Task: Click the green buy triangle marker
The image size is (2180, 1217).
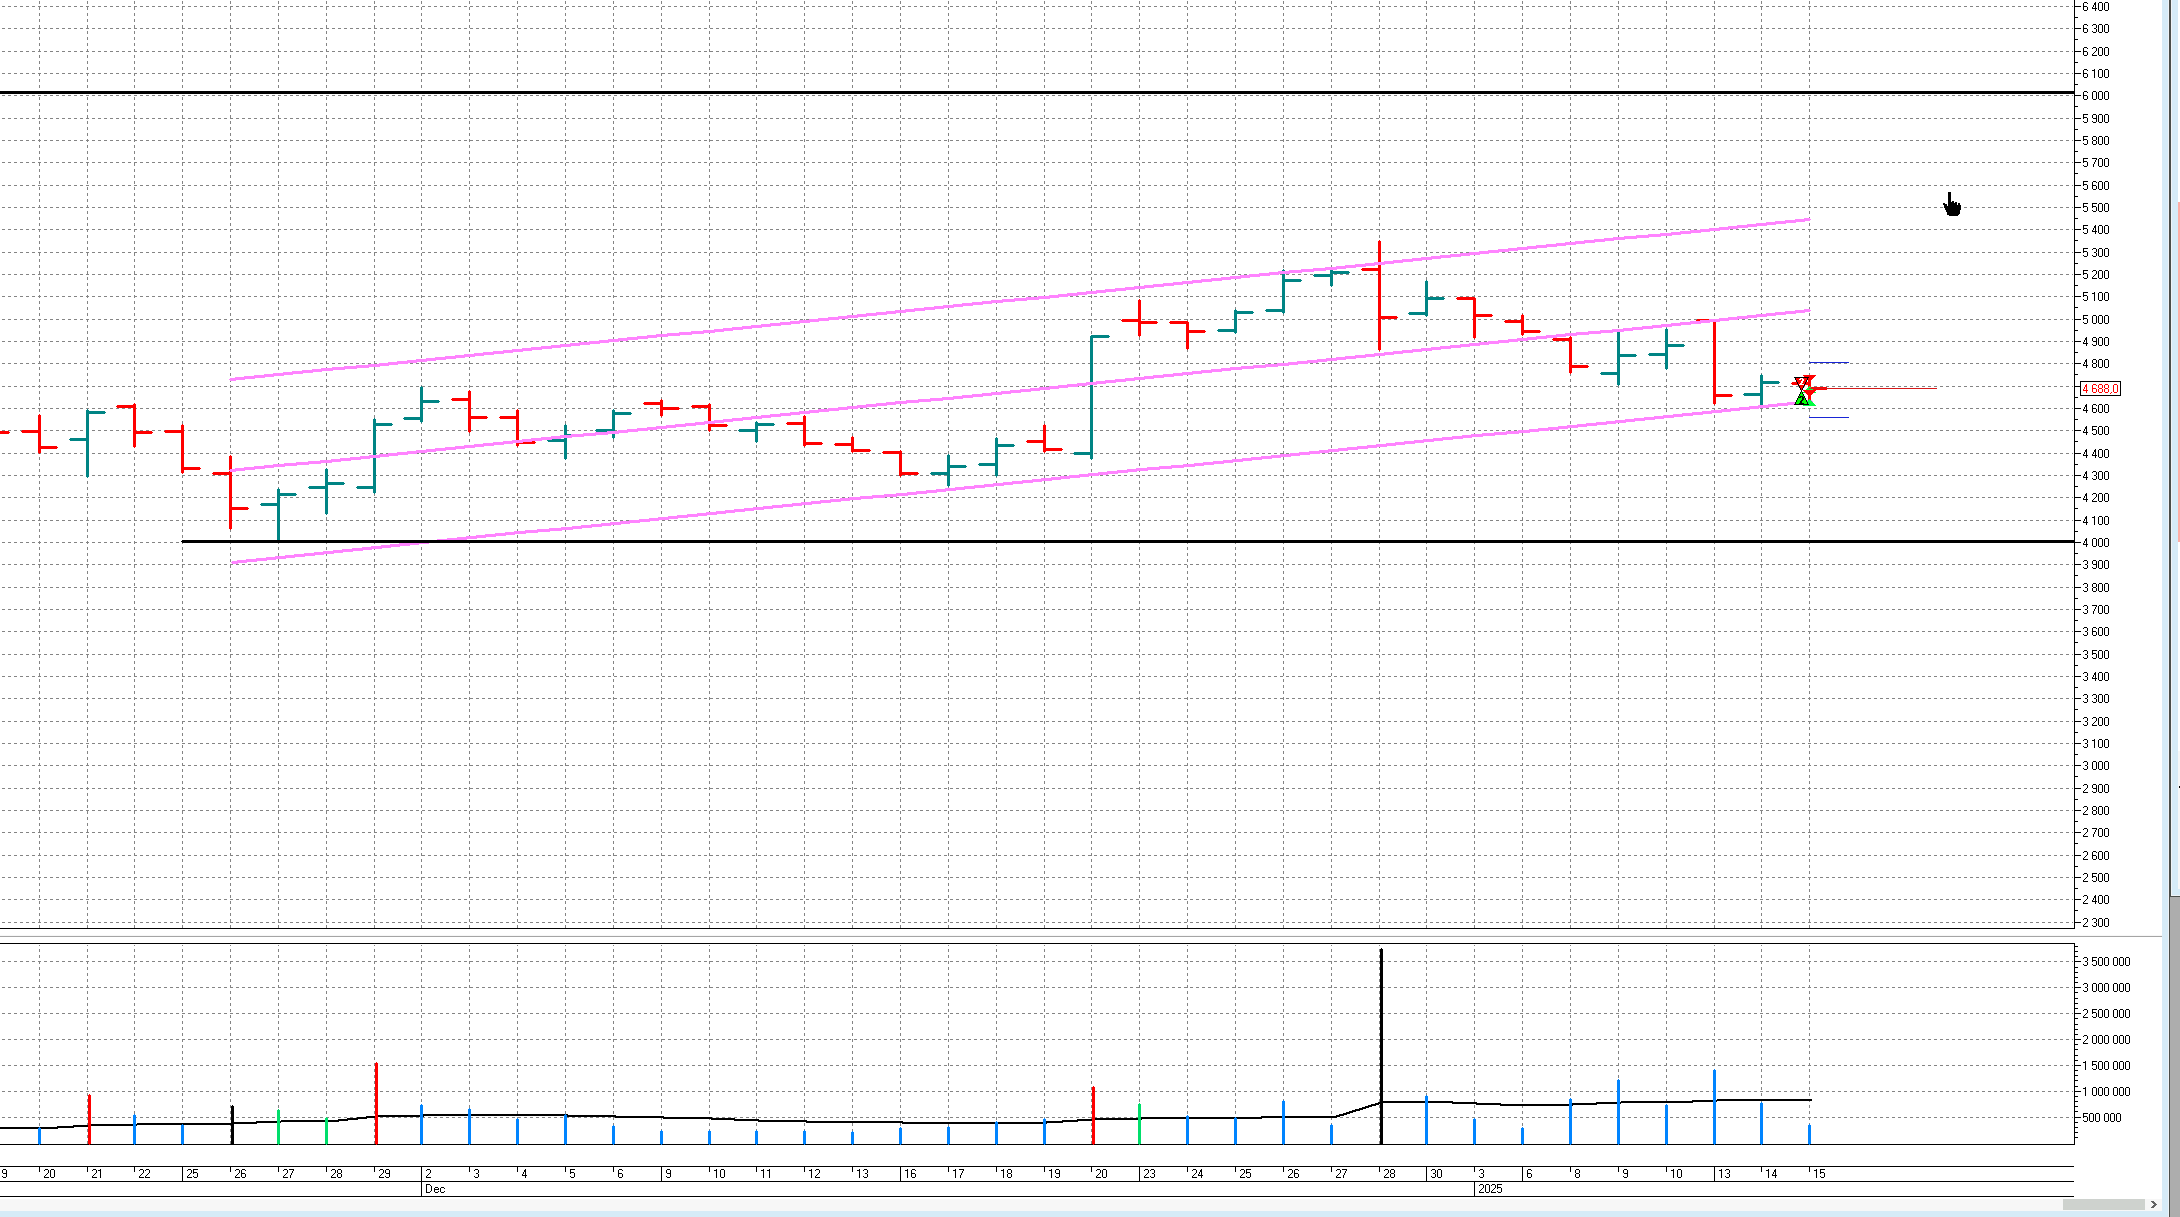Action: (x=1802, y=400)
